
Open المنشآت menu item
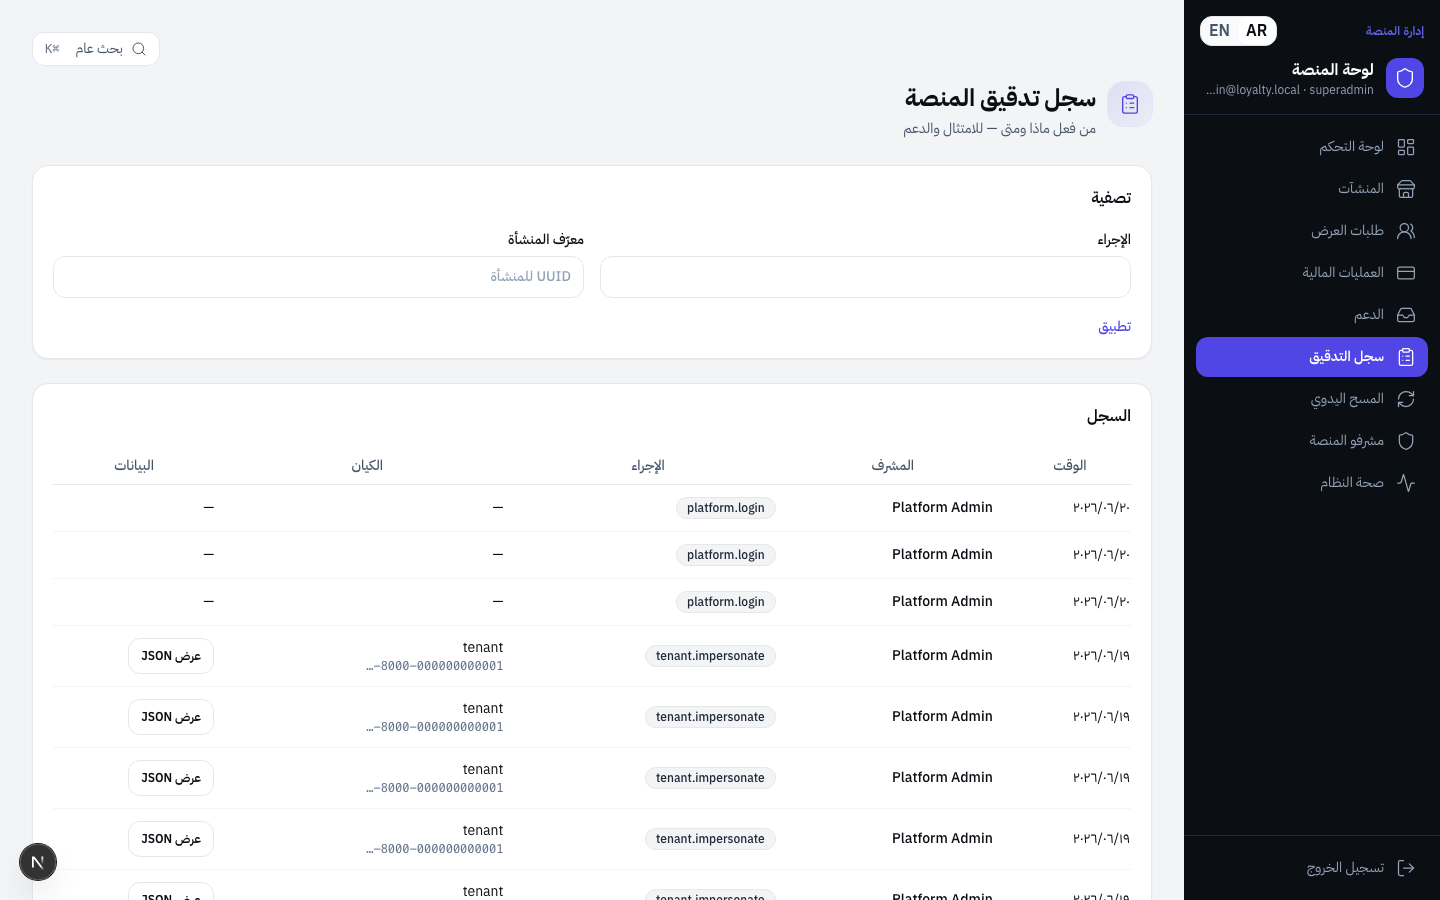(x=1312, y=189)
